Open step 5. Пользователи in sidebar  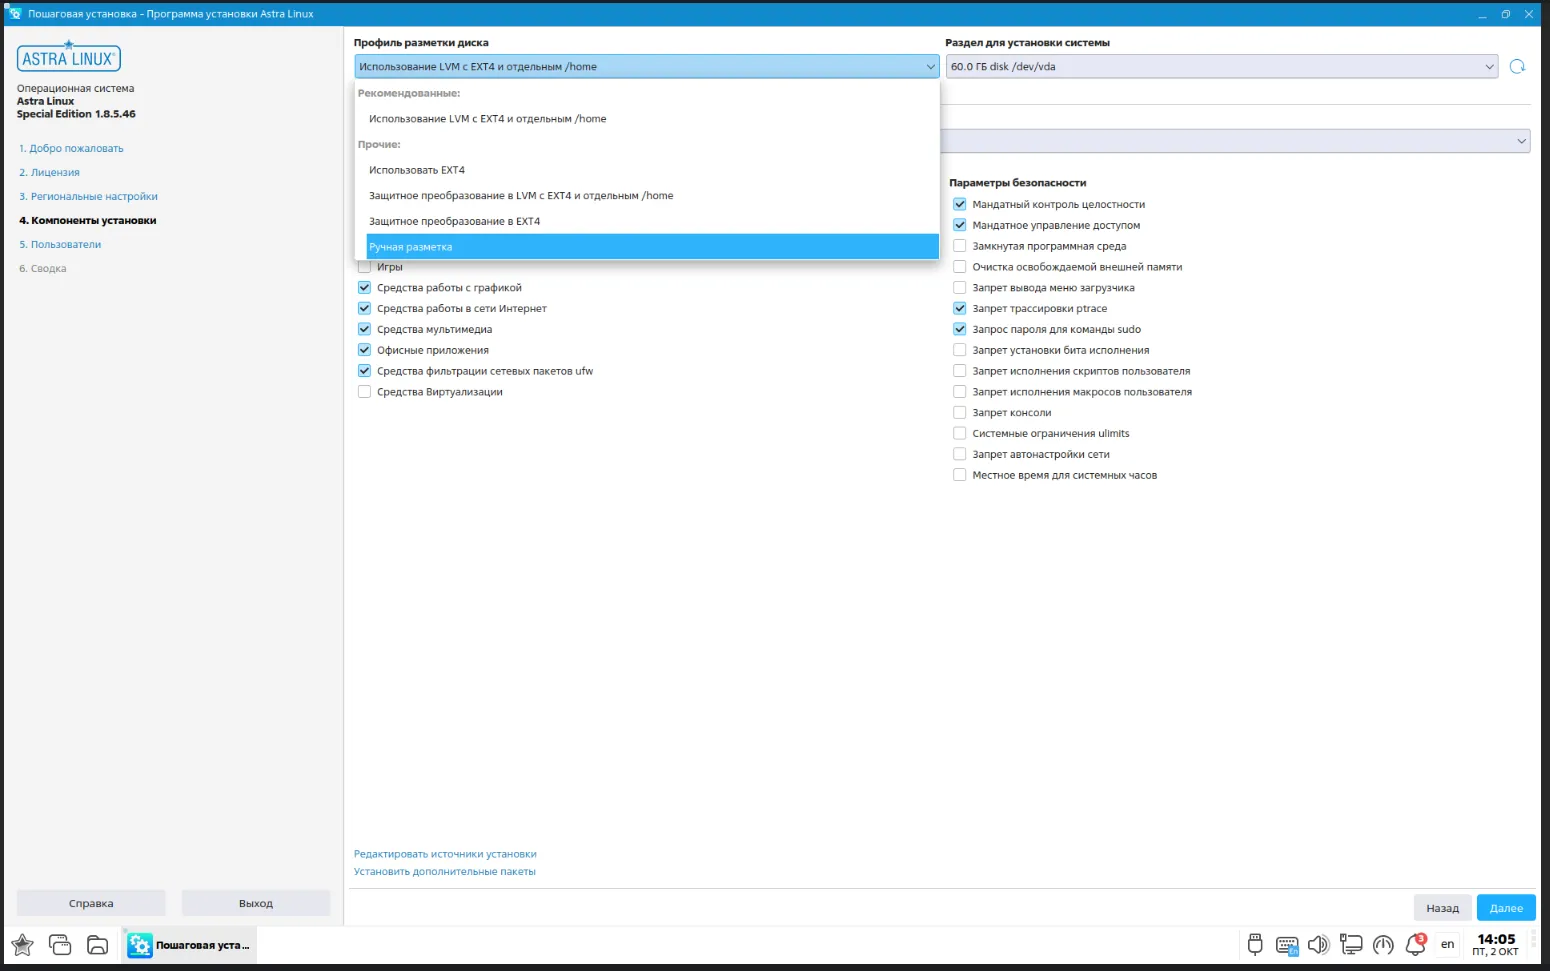click(x=60, y=245)
